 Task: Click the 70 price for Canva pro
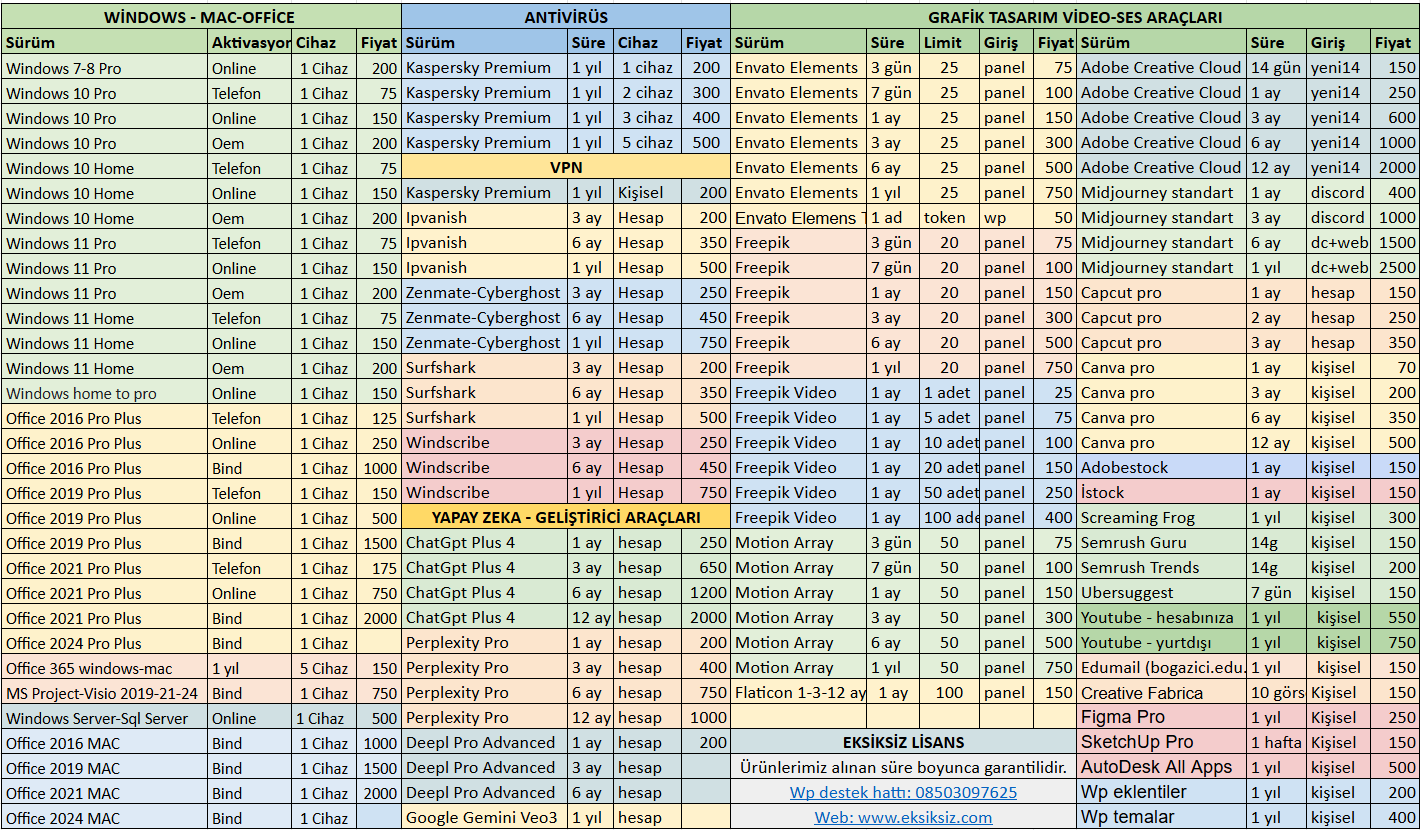(1394, 367)
